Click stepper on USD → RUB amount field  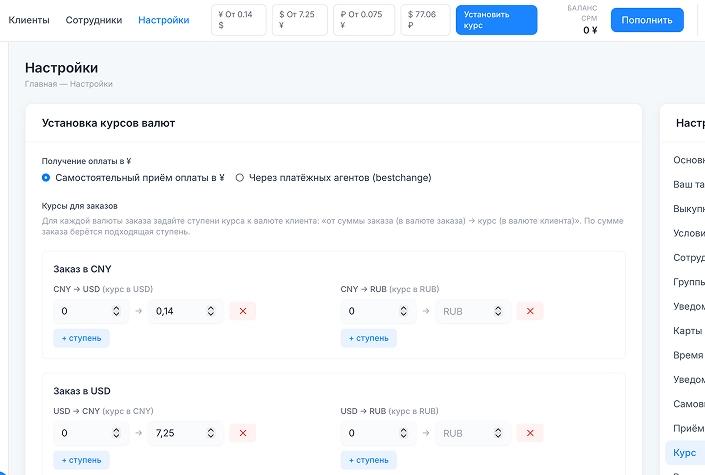pos(403,433)
